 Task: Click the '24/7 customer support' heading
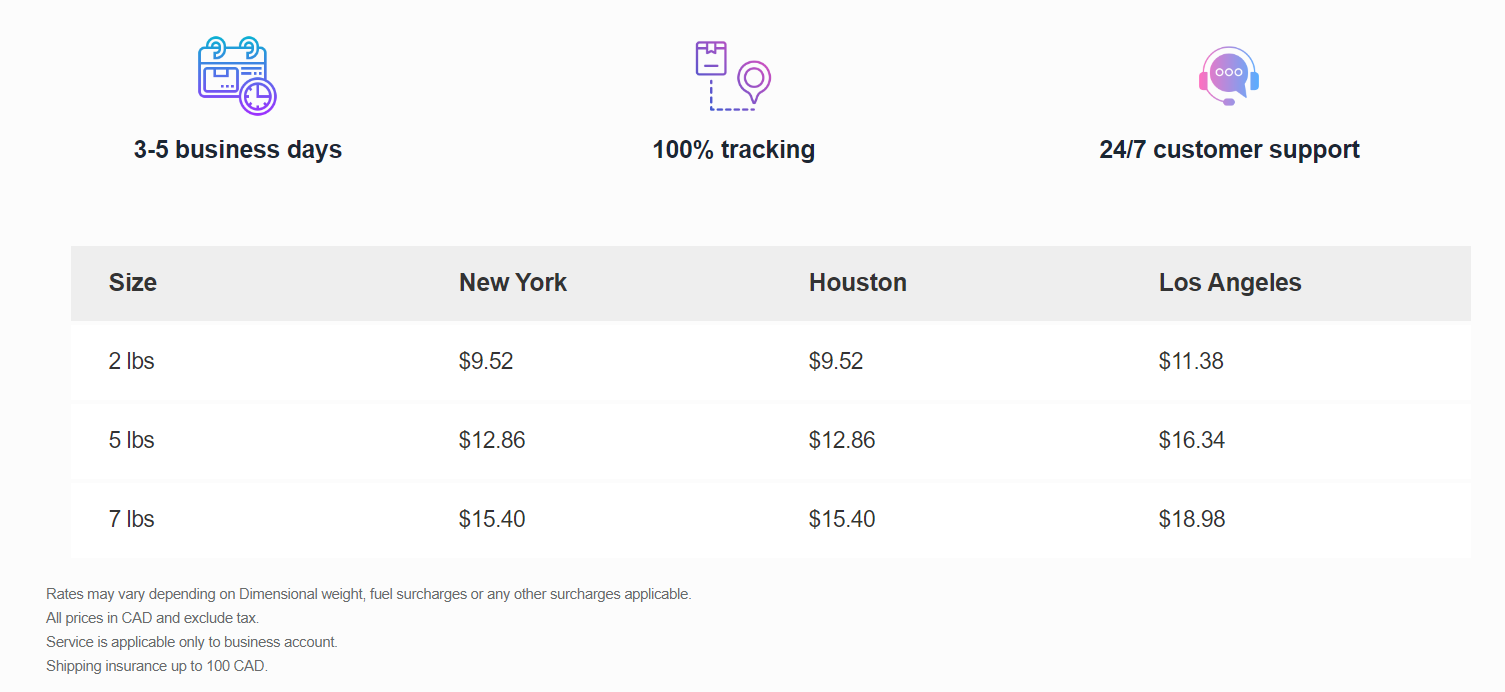[1229, 150]
